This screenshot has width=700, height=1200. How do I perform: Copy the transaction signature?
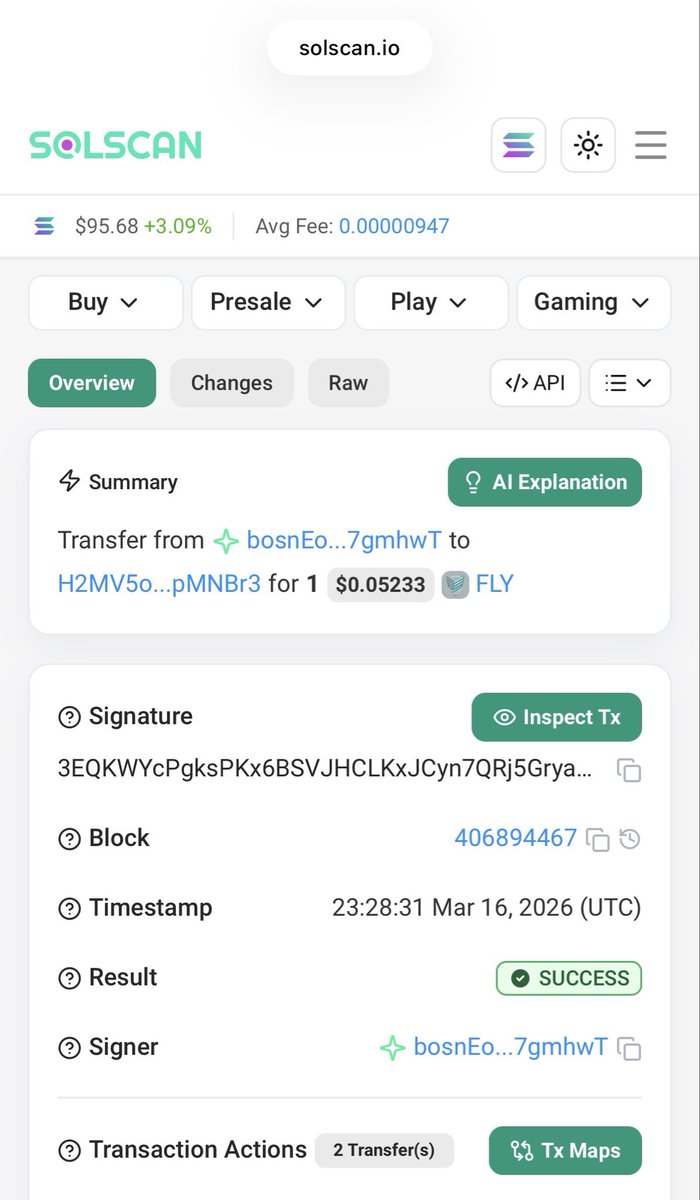[629, 770]
